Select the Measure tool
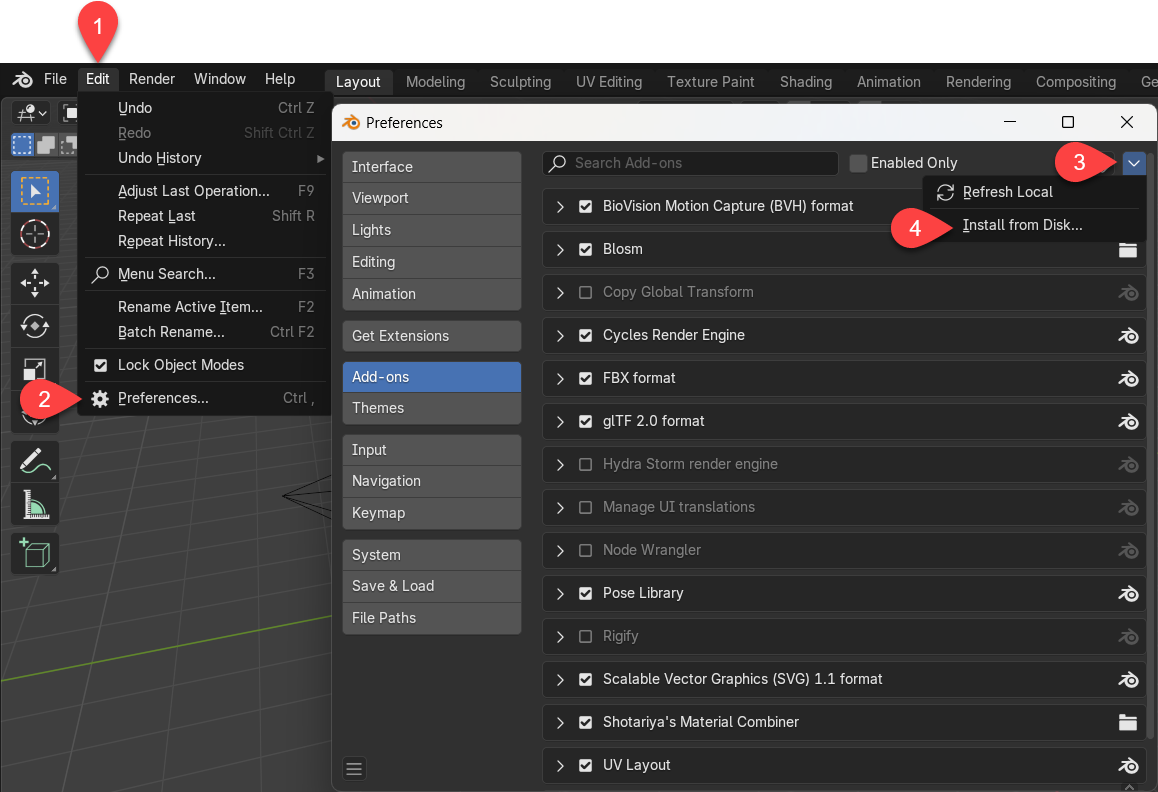1158x792 pixels. 35,505
